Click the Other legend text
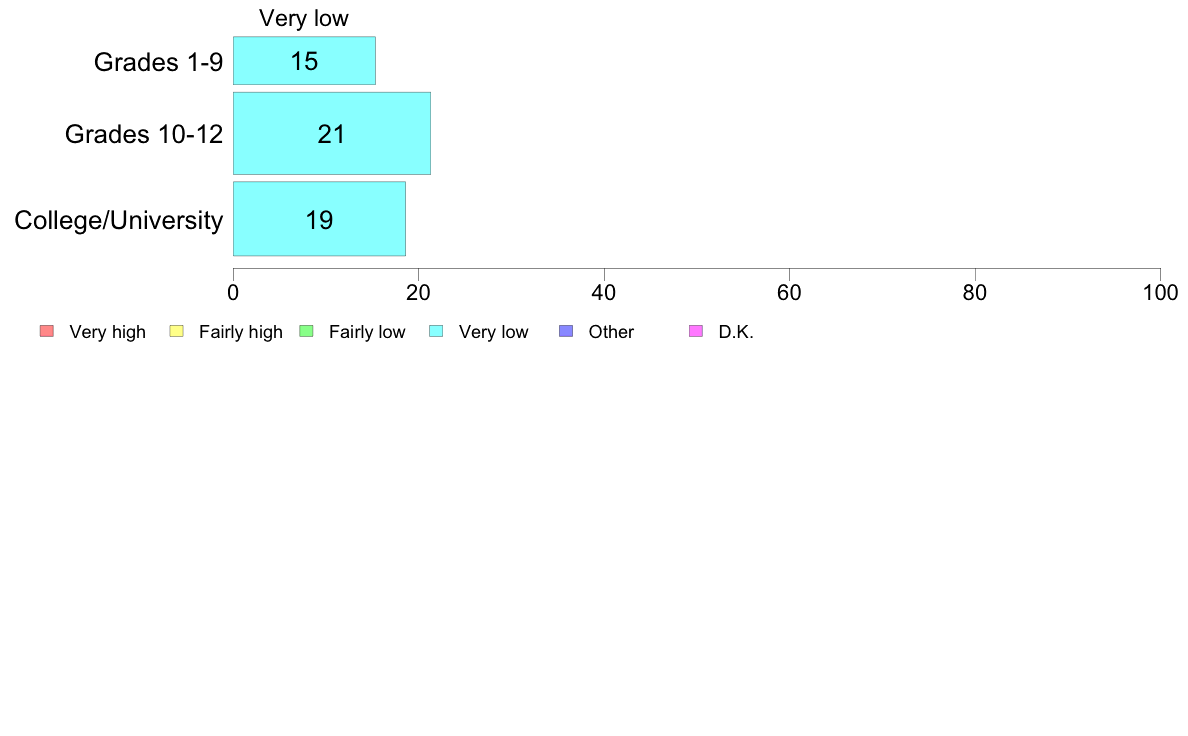This screenshot has height=736, width=1188. (611, 332)
